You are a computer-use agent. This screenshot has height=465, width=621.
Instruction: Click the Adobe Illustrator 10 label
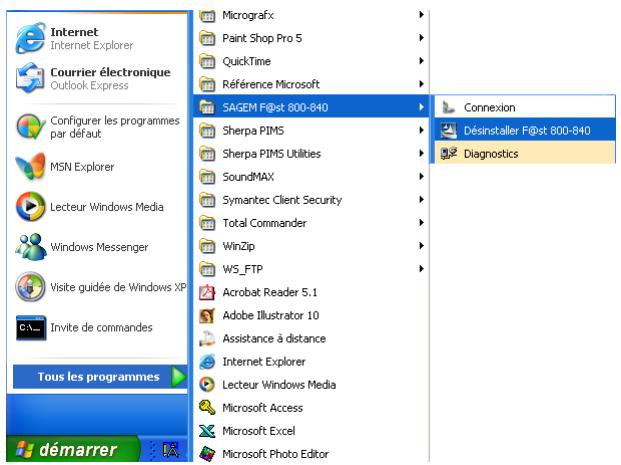click(x=270, y=316)
